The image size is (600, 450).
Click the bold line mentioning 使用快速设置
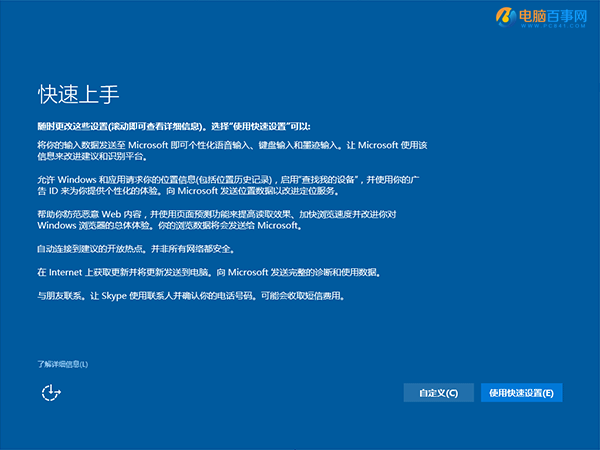click(x=174, y=127)
